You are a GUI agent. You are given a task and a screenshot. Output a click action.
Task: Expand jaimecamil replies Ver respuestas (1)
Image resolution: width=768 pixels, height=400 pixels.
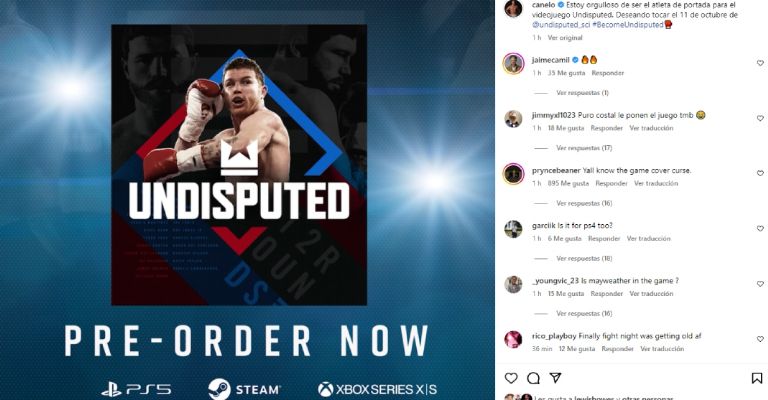pos(582,93)
